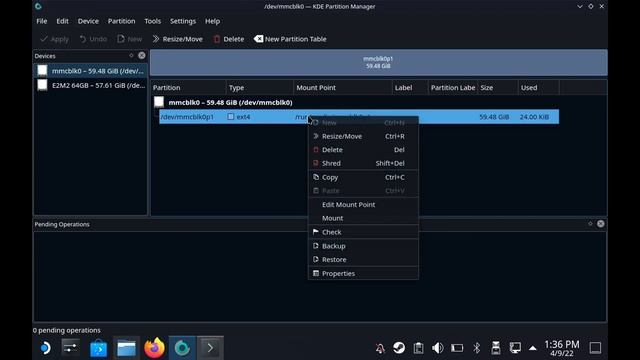The width and height of the screenshot is (640, 360).
Task: Open Discover store from taskbar
Action: pyautogui.click(x=98, y=348)
